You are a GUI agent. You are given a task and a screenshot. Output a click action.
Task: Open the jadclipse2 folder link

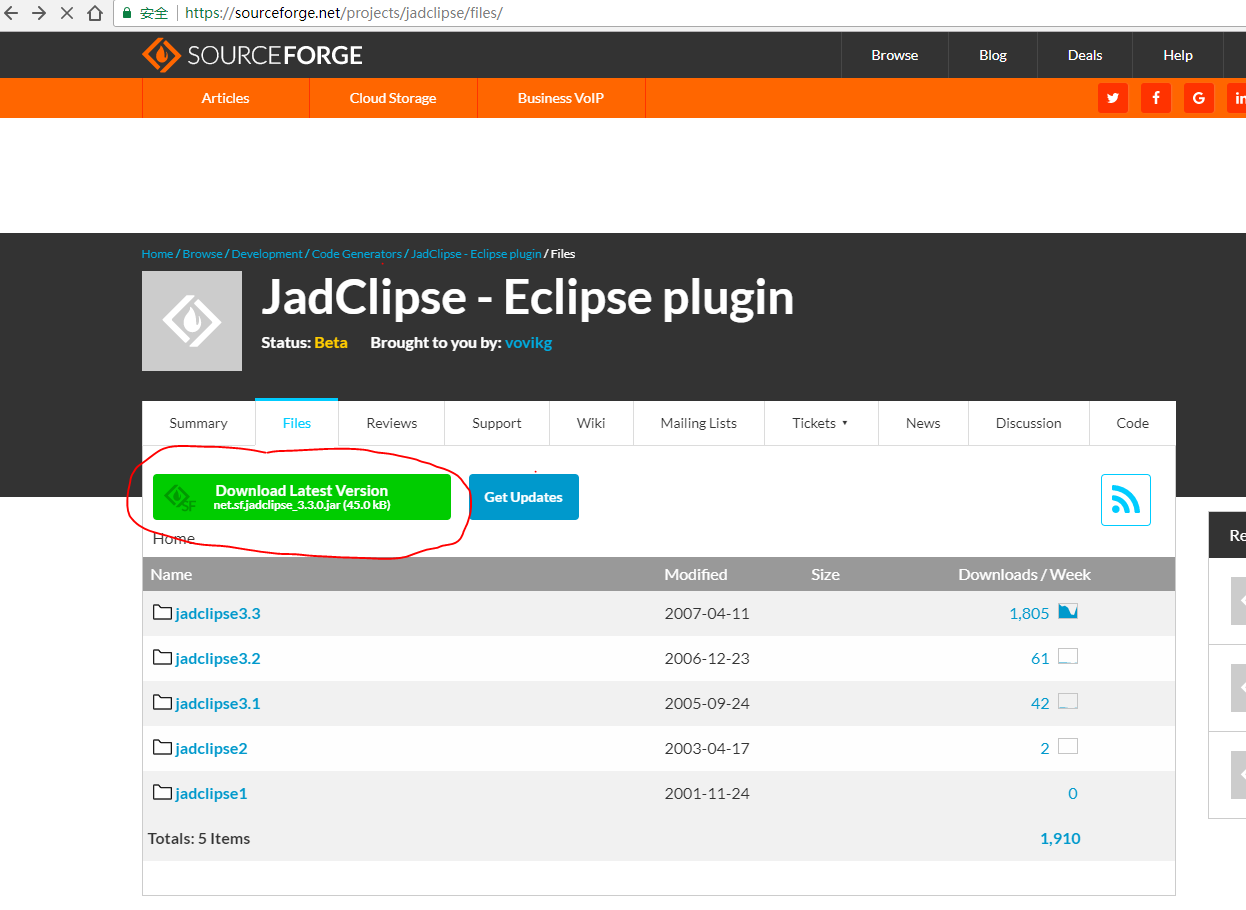click(x=211, y=748)
